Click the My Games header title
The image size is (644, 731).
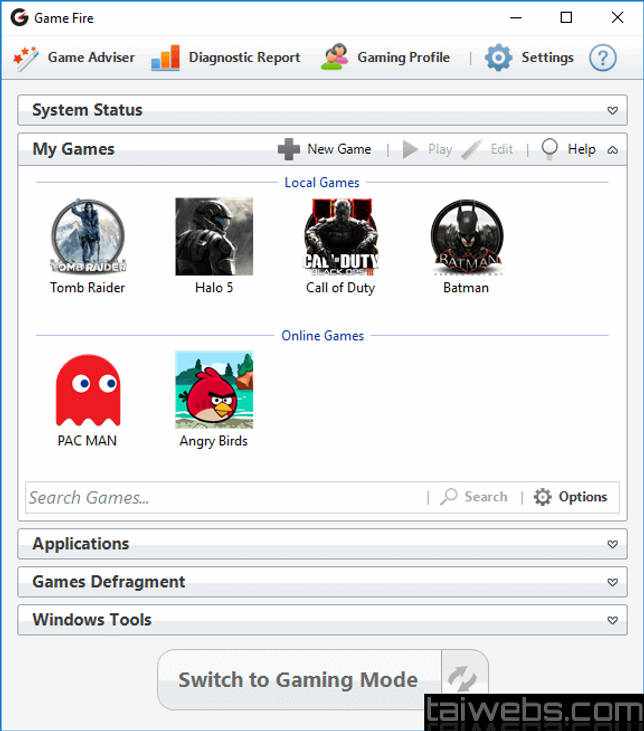[73, 149]
